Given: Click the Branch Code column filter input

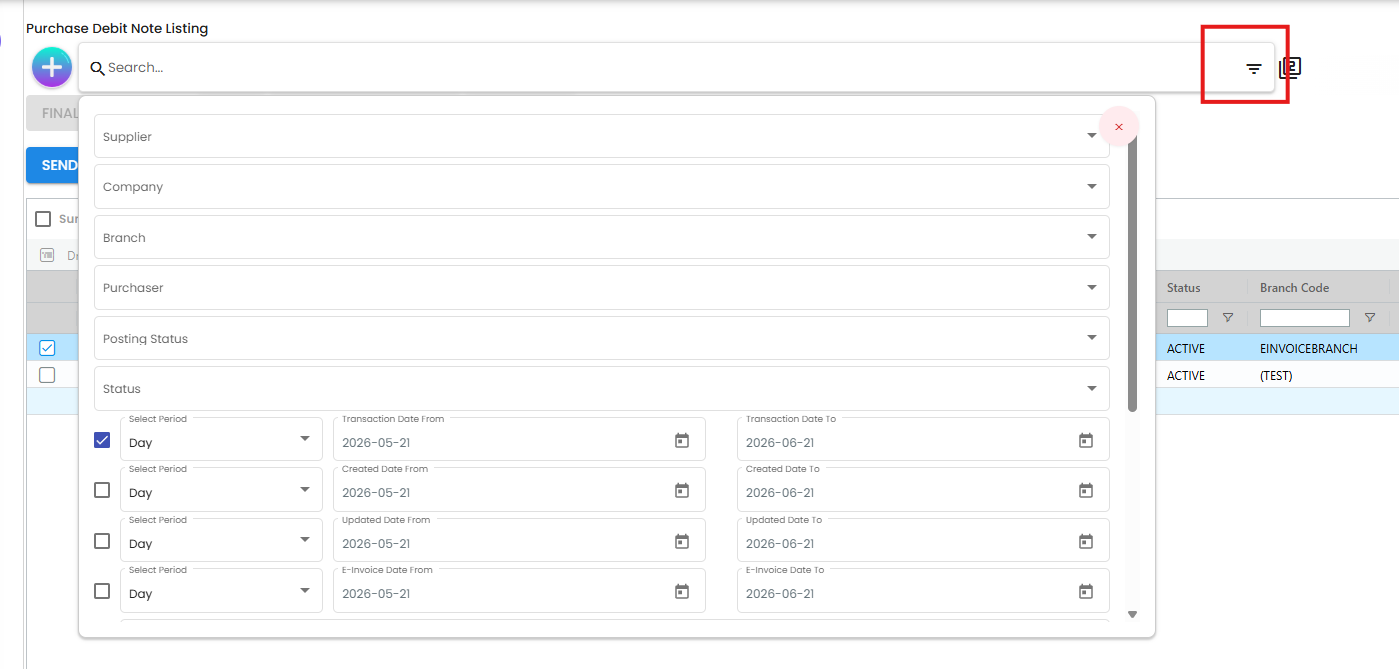Looking at the screenshot, I should pos(1305,318).
